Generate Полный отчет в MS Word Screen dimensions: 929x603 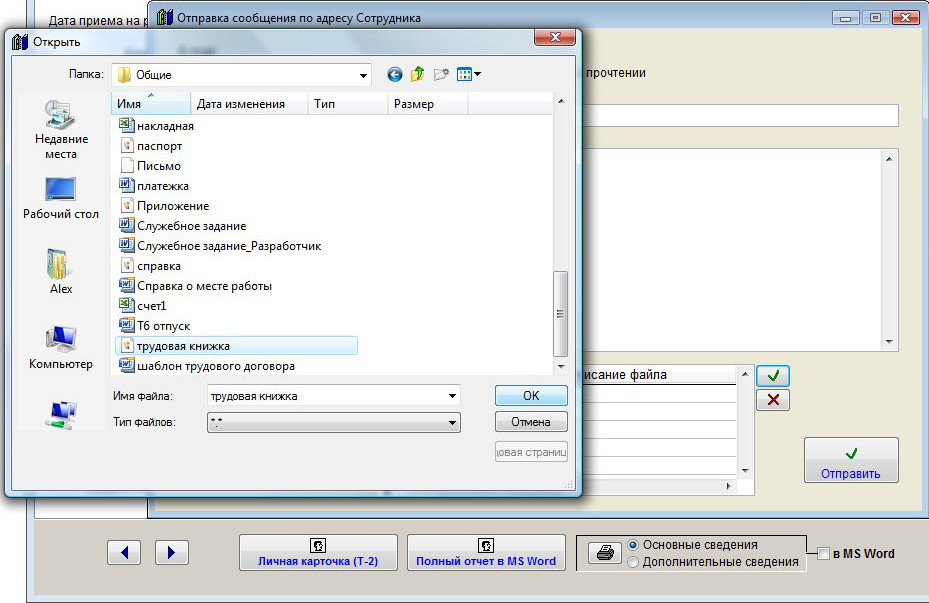coord(486,553)
